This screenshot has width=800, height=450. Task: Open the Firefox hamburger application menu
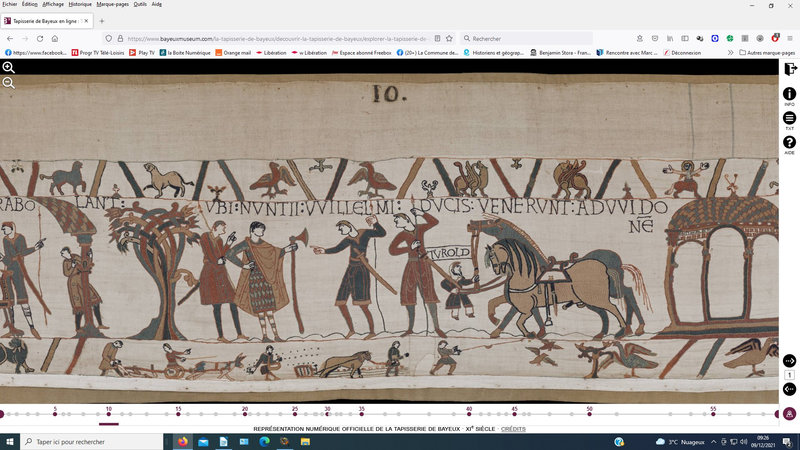point(790,39)
